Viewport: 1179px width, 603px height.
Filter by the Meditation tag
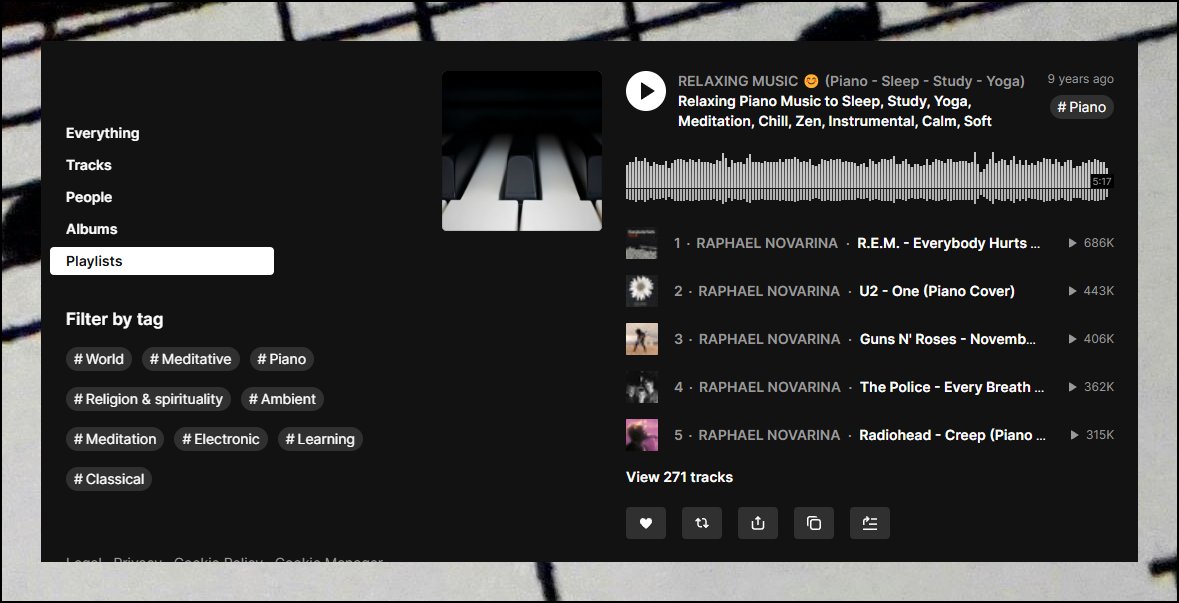coord(115,439)
